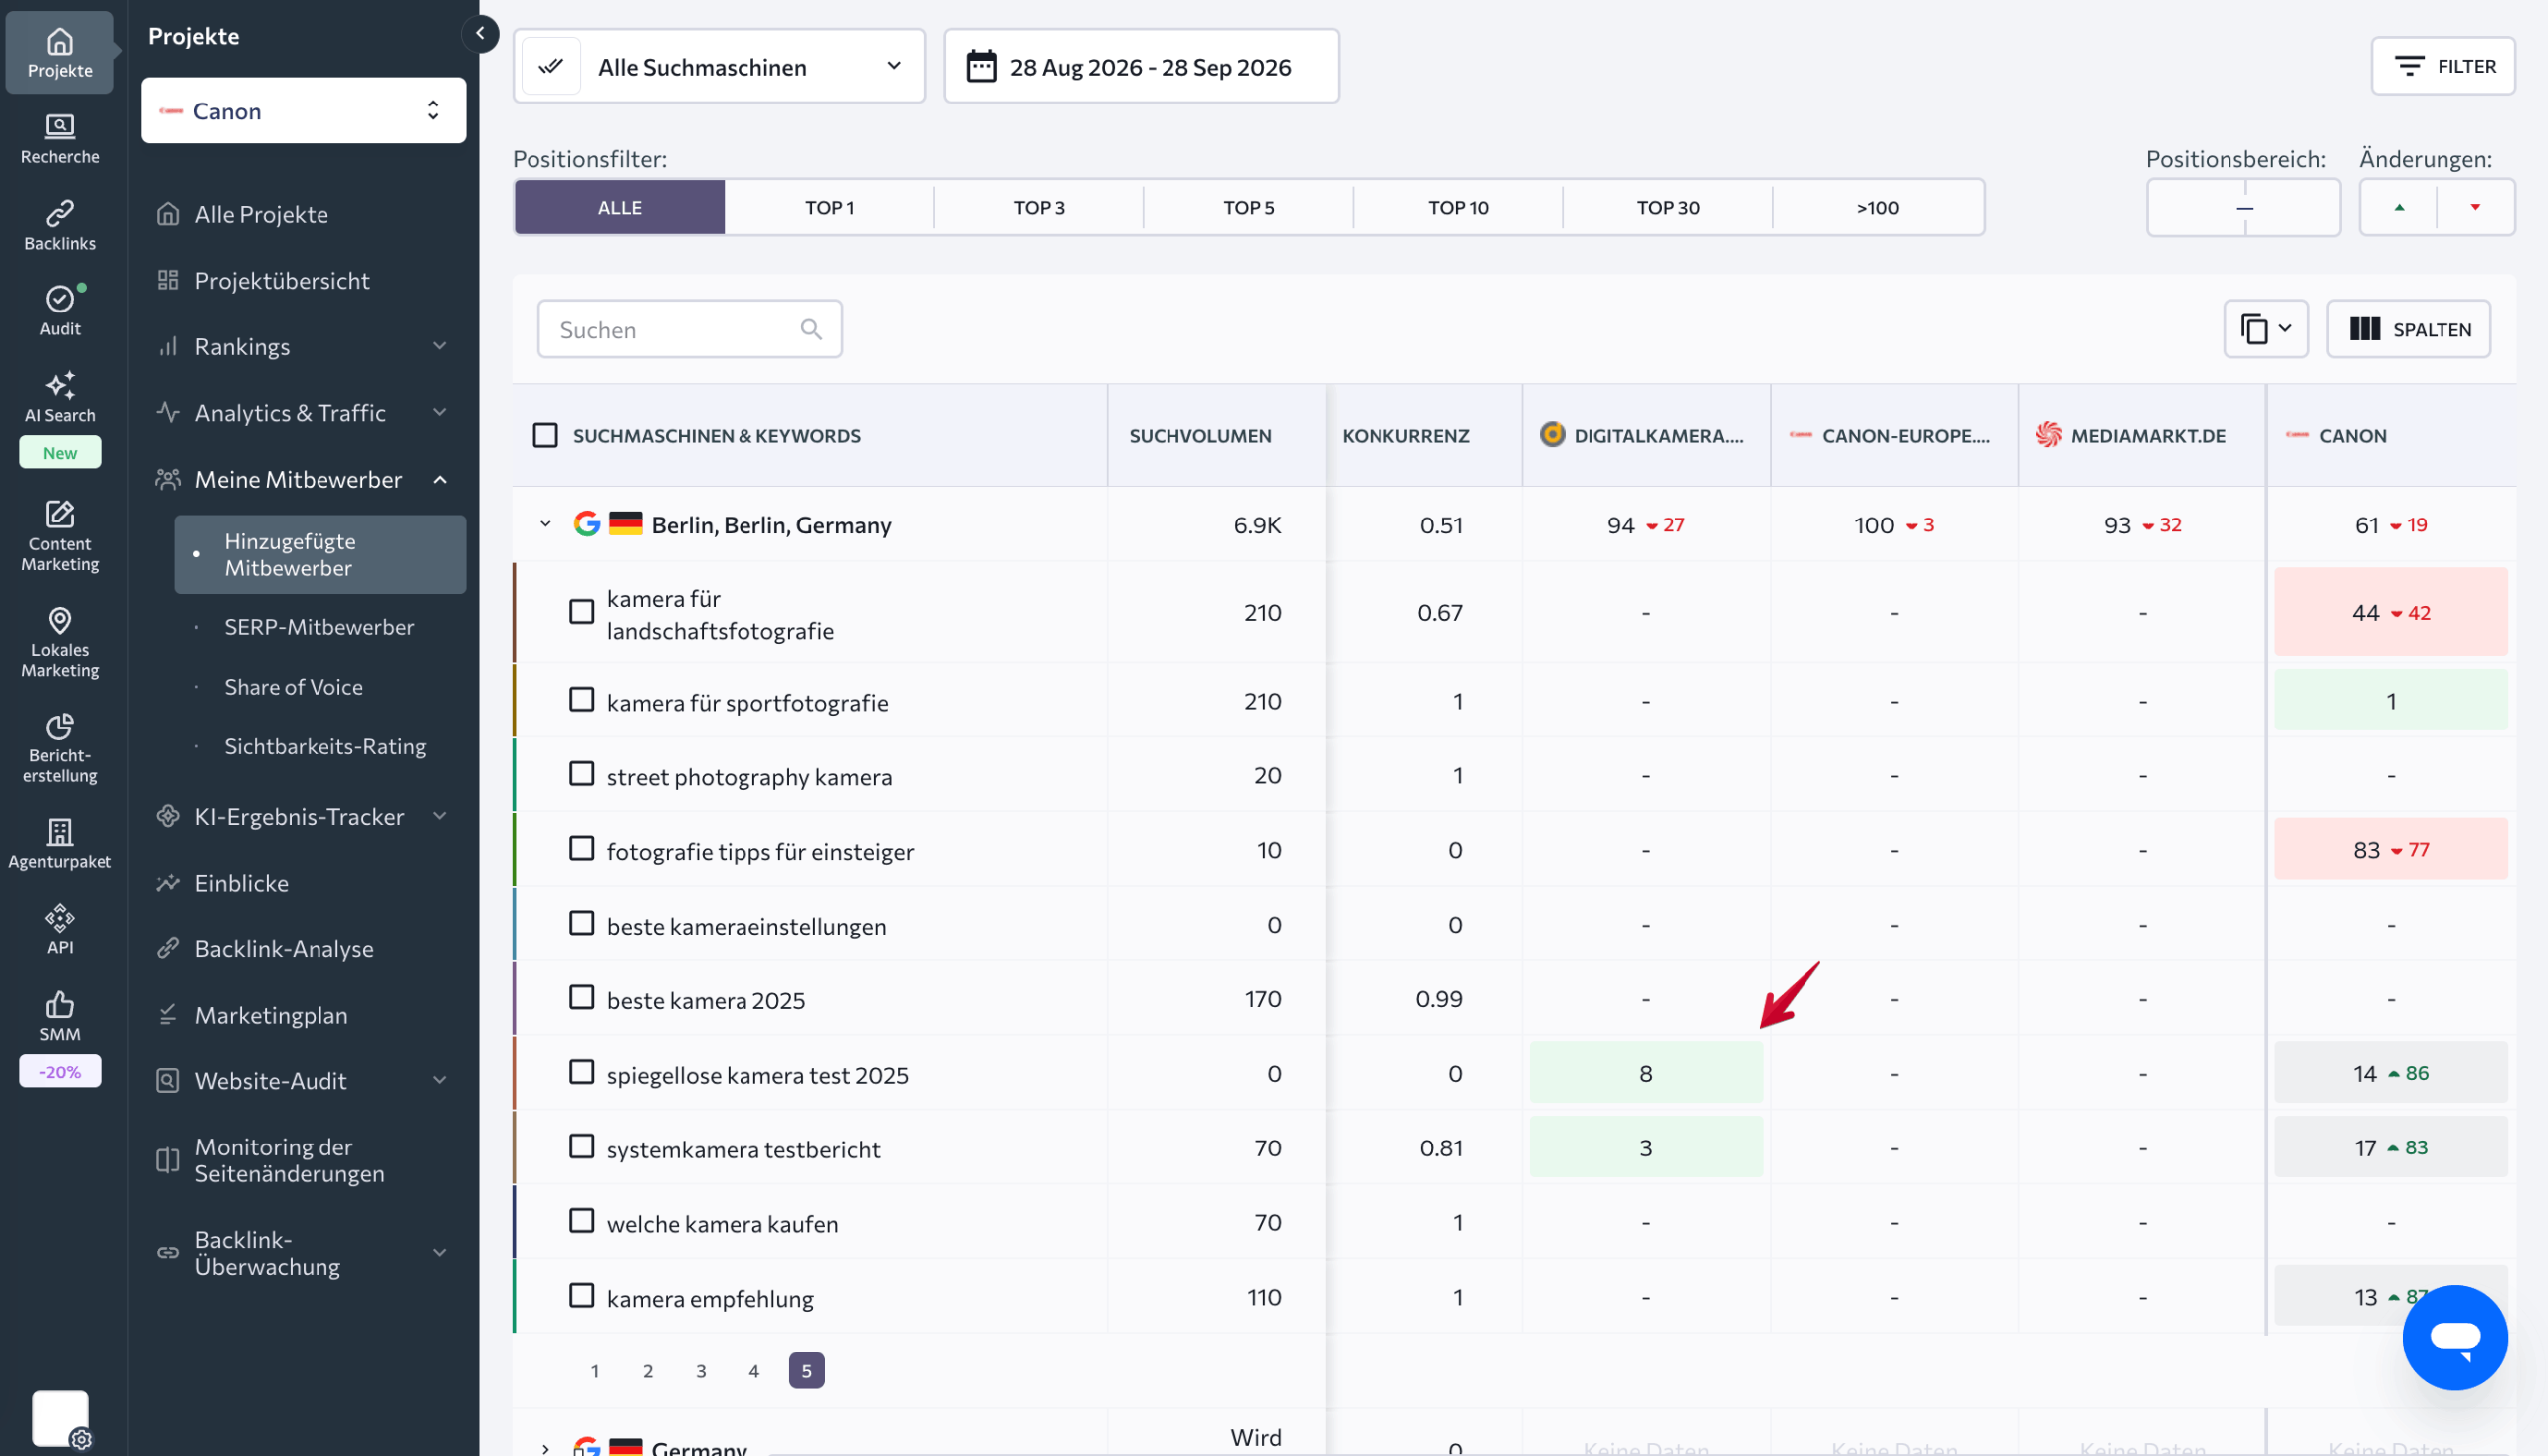Check the 'kamera für landschaftsfotografie' keyword
The width and height of the screenshot is (2548, 1456).
coord(581,611)
